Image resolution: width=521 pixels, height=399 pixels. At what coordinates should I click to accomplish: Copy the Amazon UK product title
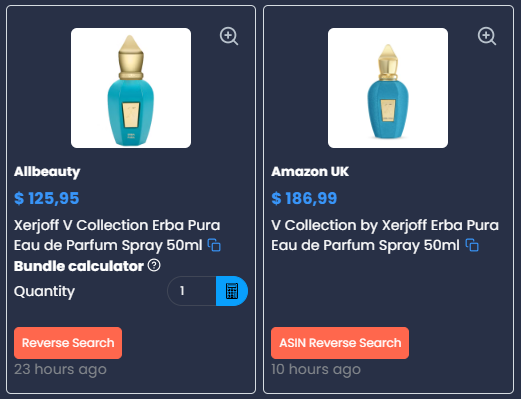[x=472, y=245]
